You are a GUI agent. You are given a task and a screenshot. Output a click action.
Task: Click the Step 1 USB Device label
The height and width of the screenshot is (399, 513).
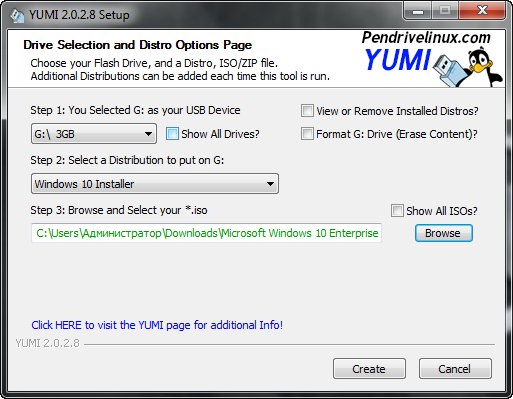tap(135, 110)
